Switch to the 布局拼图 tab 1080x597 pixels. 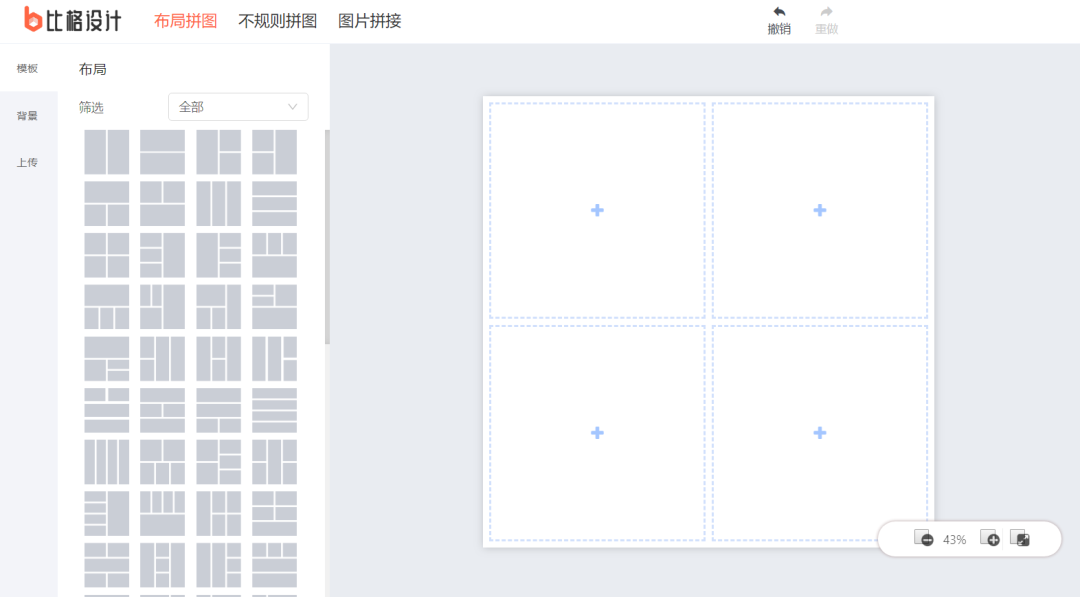(x=185, y=21)
